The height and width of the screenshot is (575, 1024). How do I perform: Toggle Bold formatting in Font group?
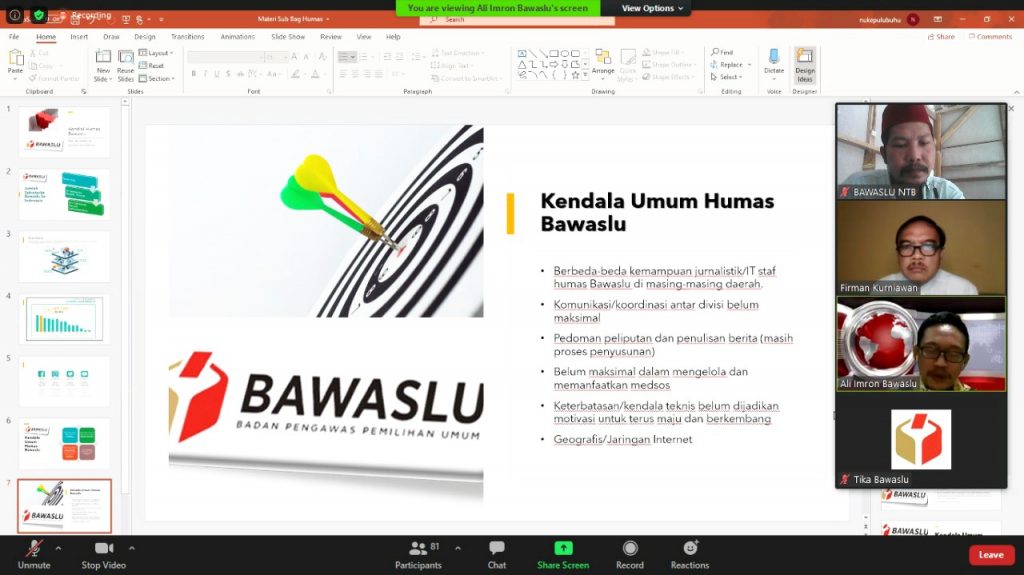click(193, 74)
